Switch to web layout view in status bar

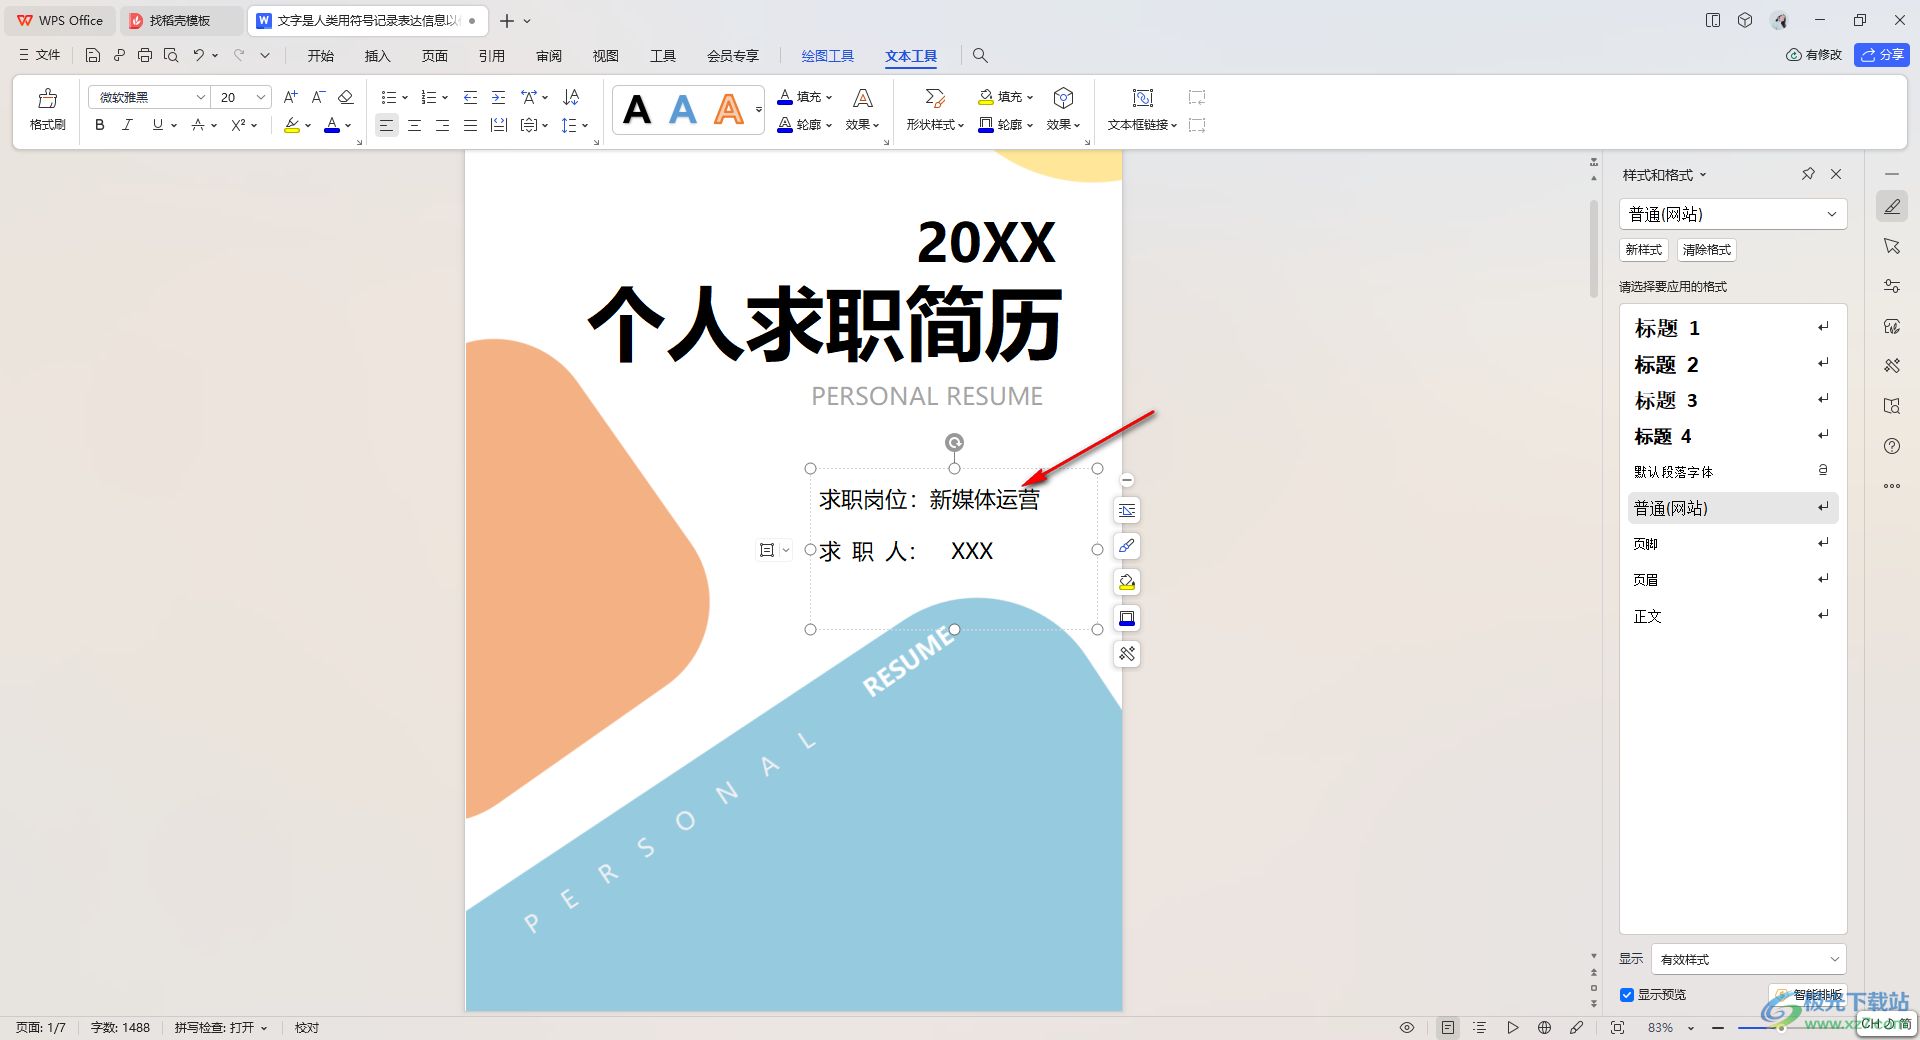[1544, 1027]
